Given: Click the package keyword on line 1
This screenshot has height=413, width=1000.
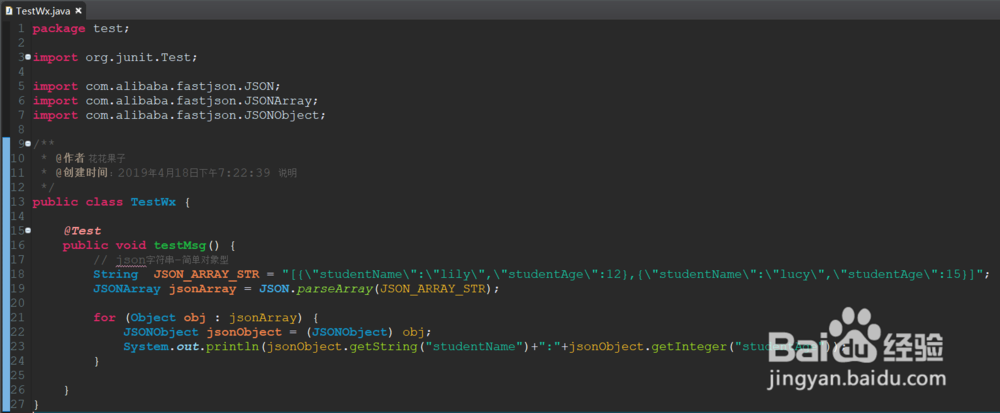Looking at the screenshot, I should click(x=59, y=28).
